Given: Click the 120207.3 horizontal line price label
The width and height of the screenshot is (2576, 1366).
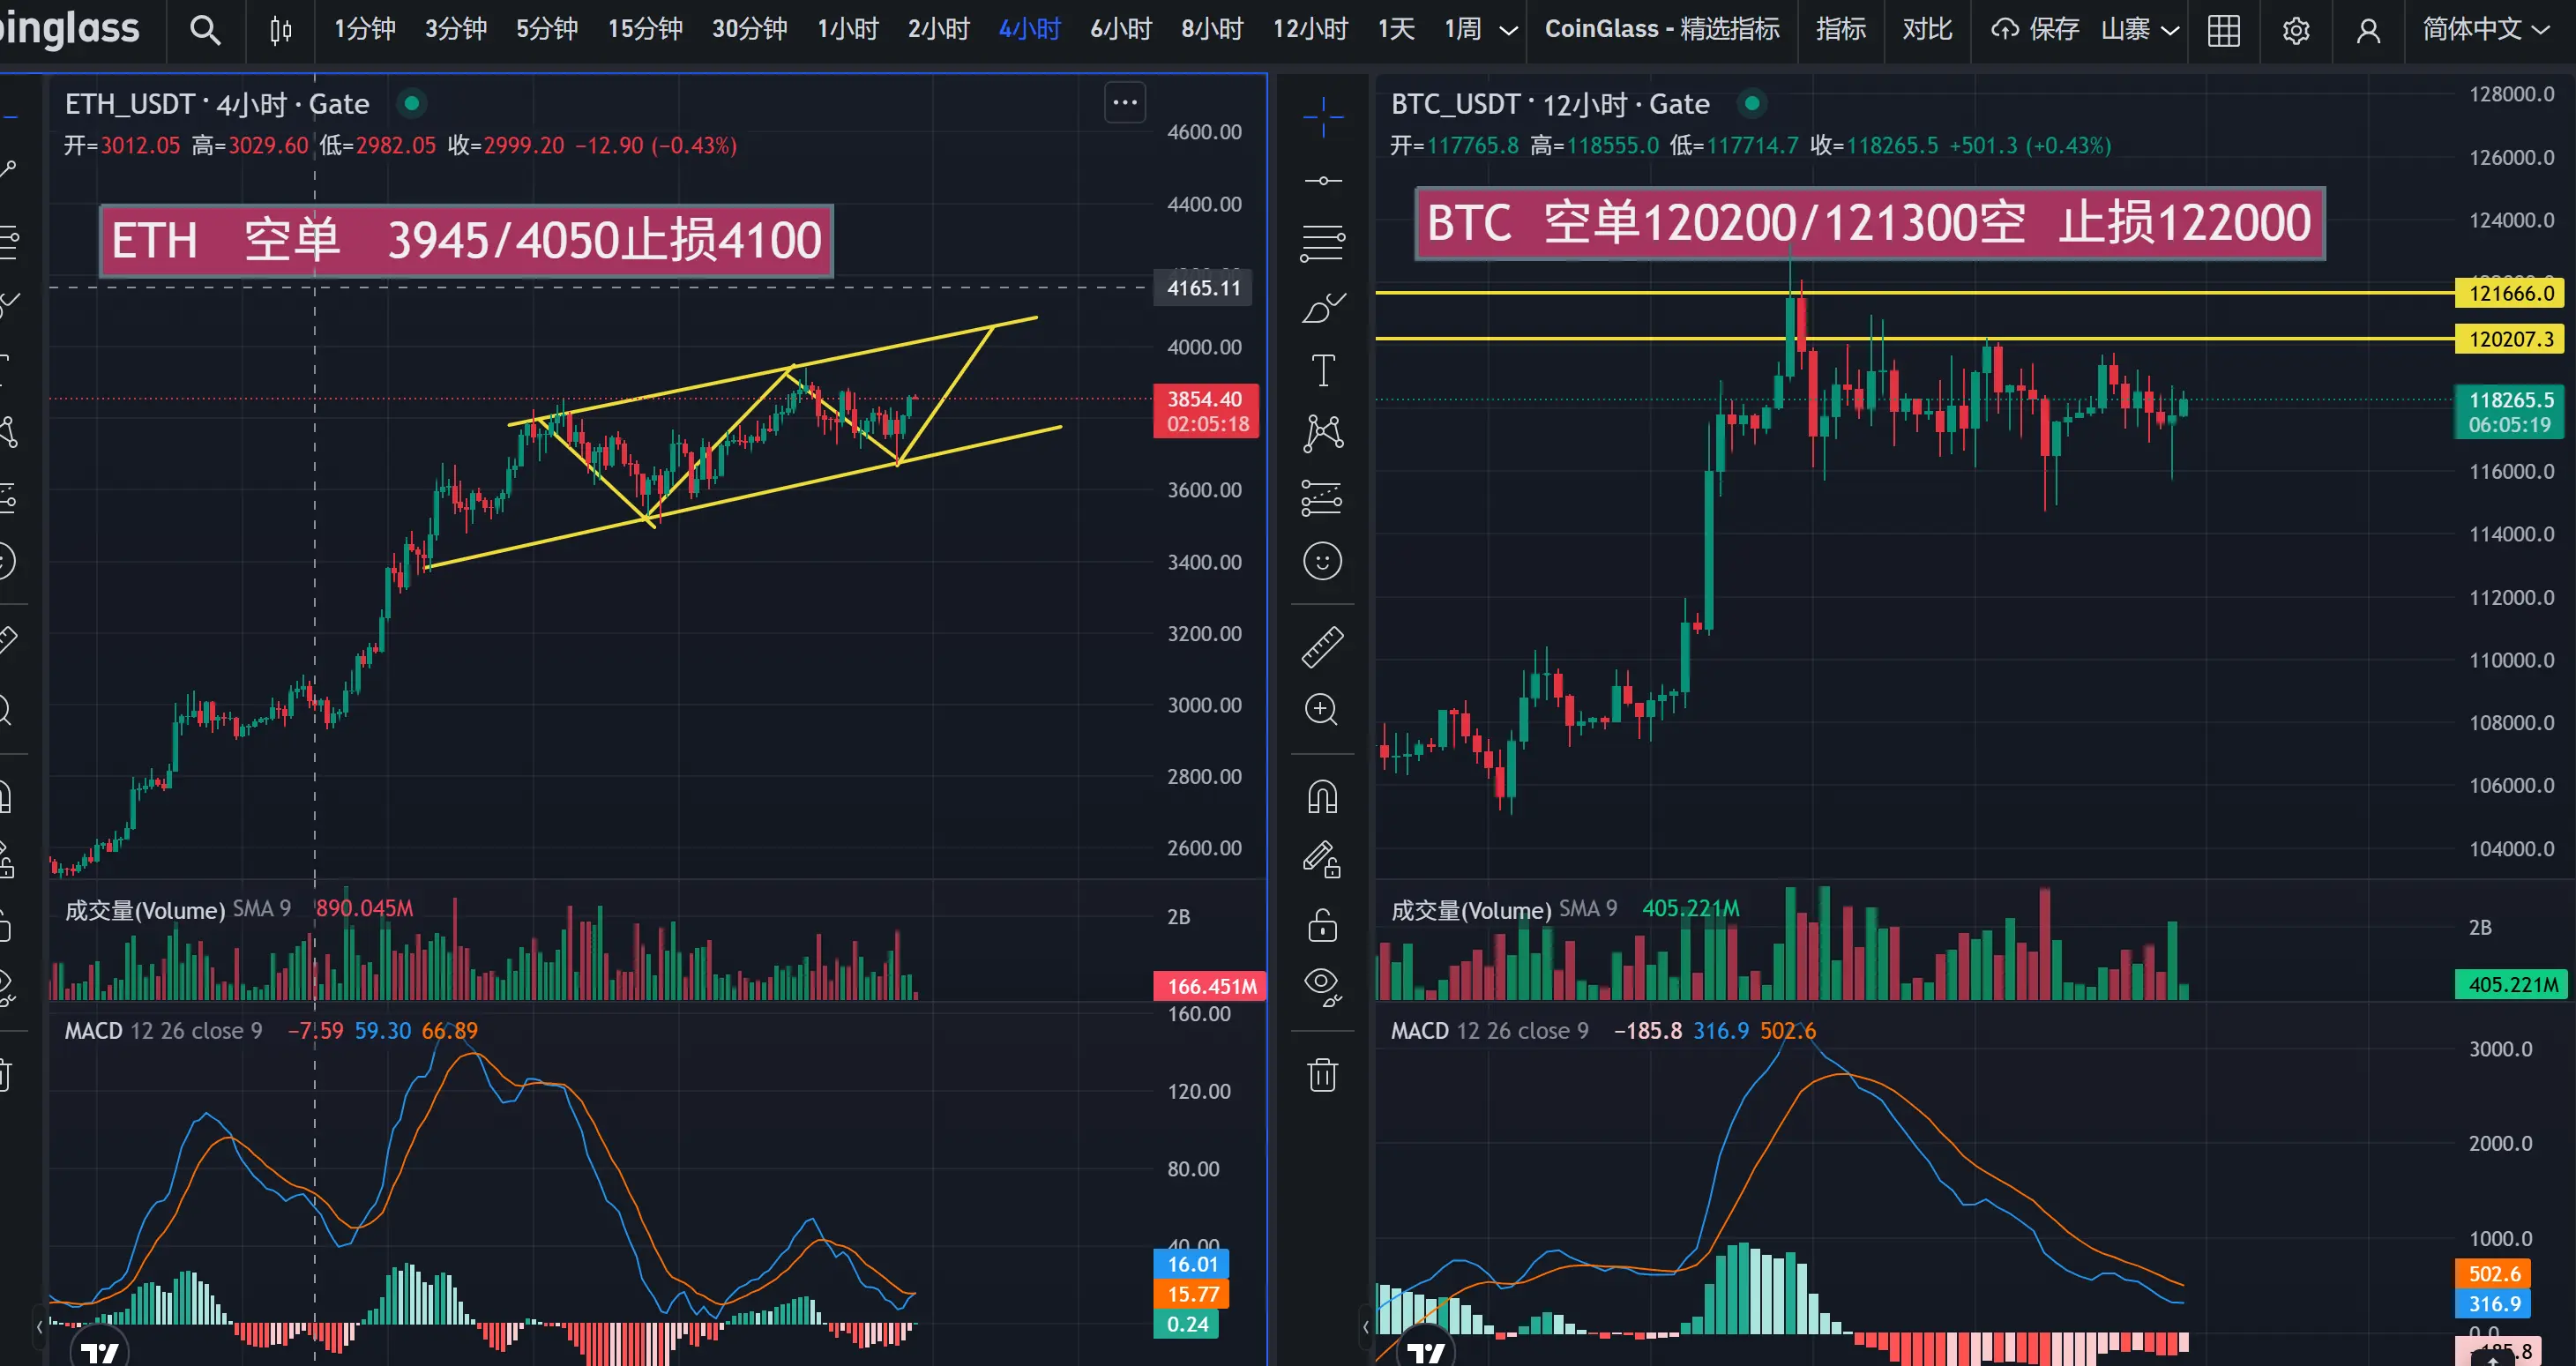Looking at the screenshot, I should coord(2510,339).
